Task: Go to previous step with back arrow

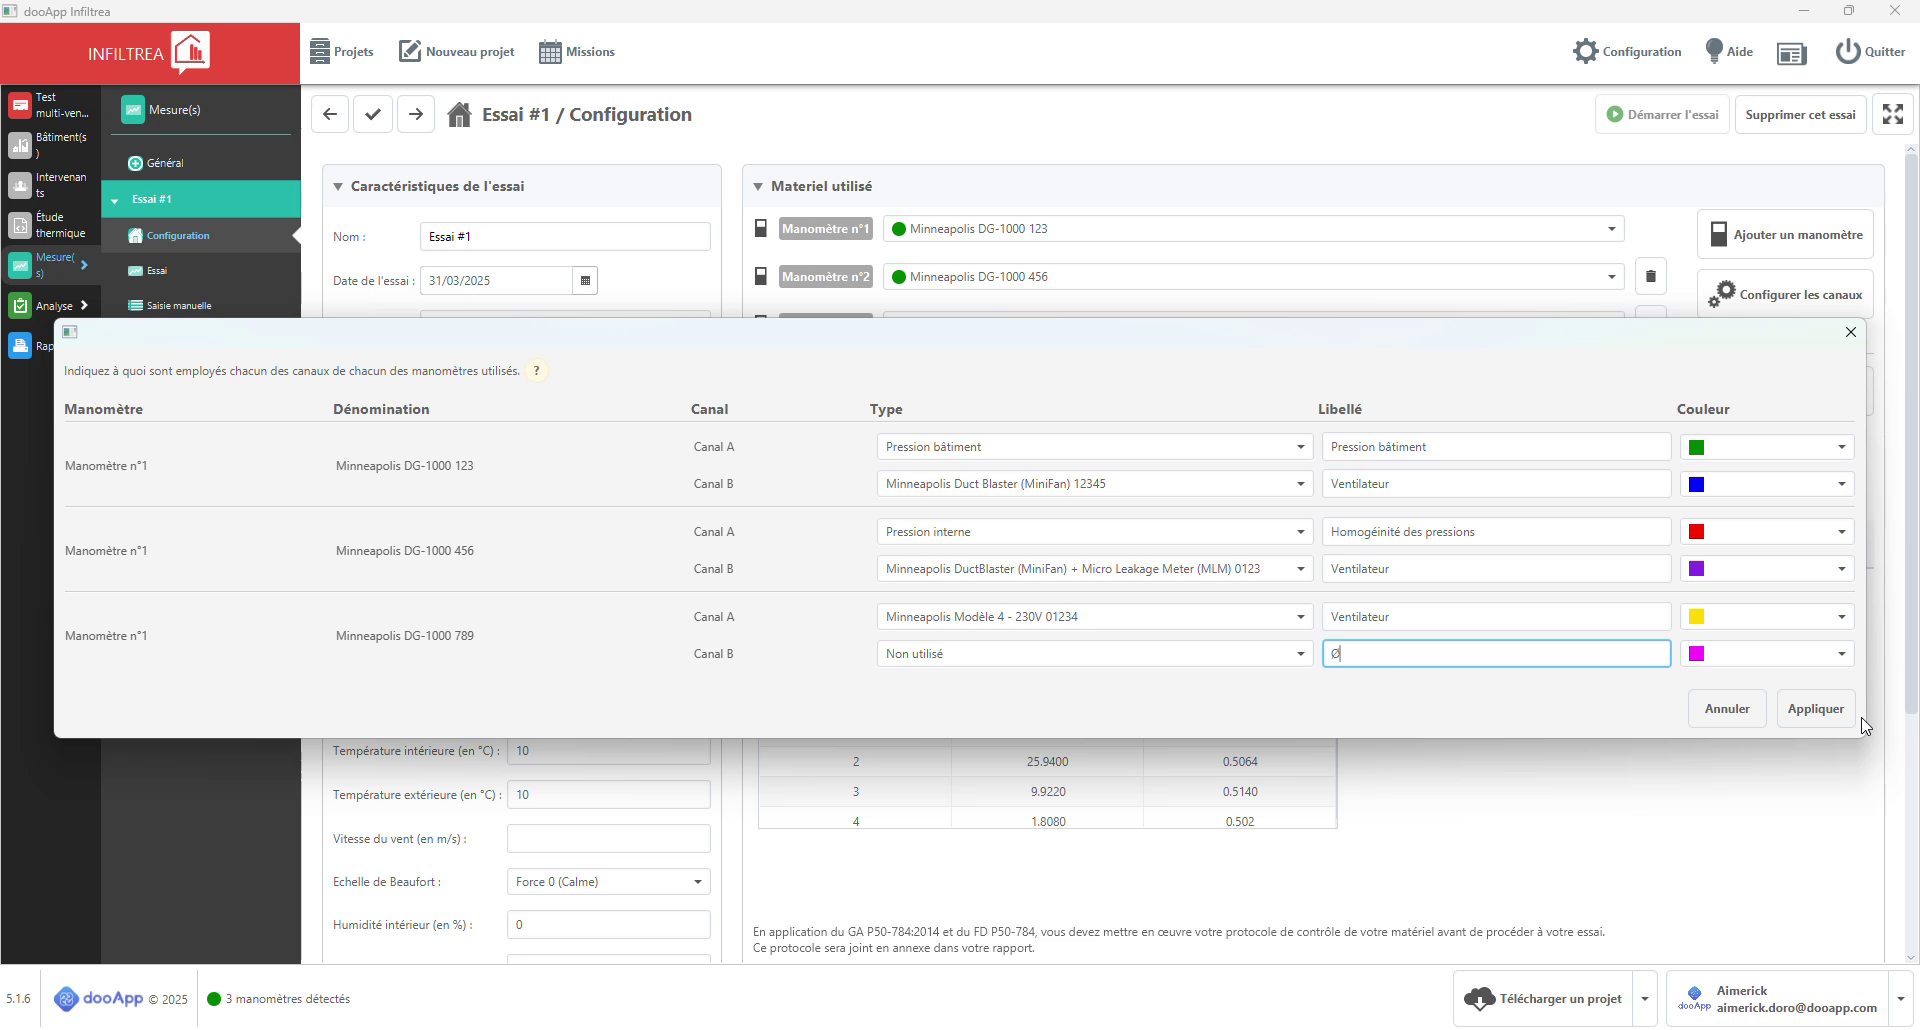Action: click(330, 115)
